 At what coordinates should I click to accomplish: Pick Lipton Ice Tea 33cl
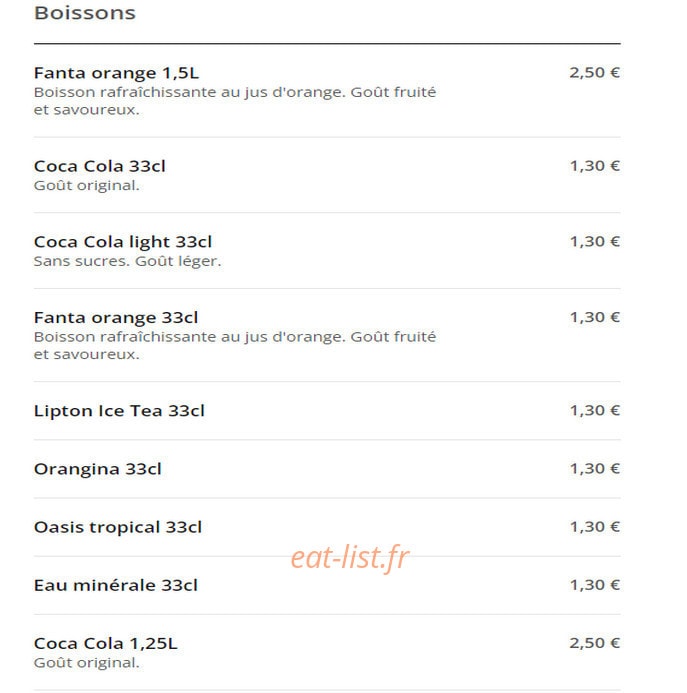point(119,411)
